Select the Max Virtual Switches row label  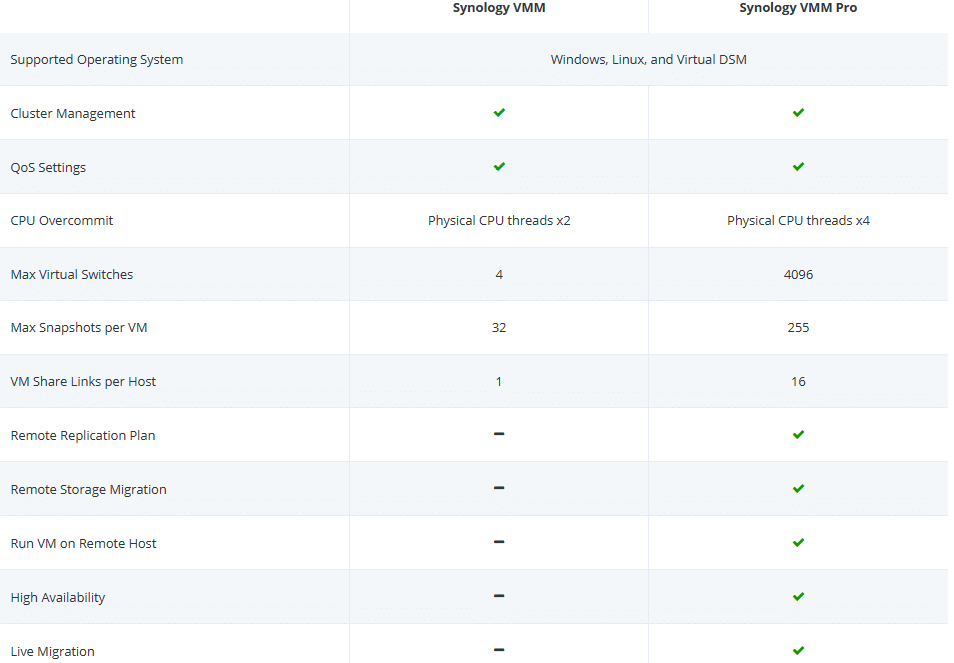click(72, 274)
